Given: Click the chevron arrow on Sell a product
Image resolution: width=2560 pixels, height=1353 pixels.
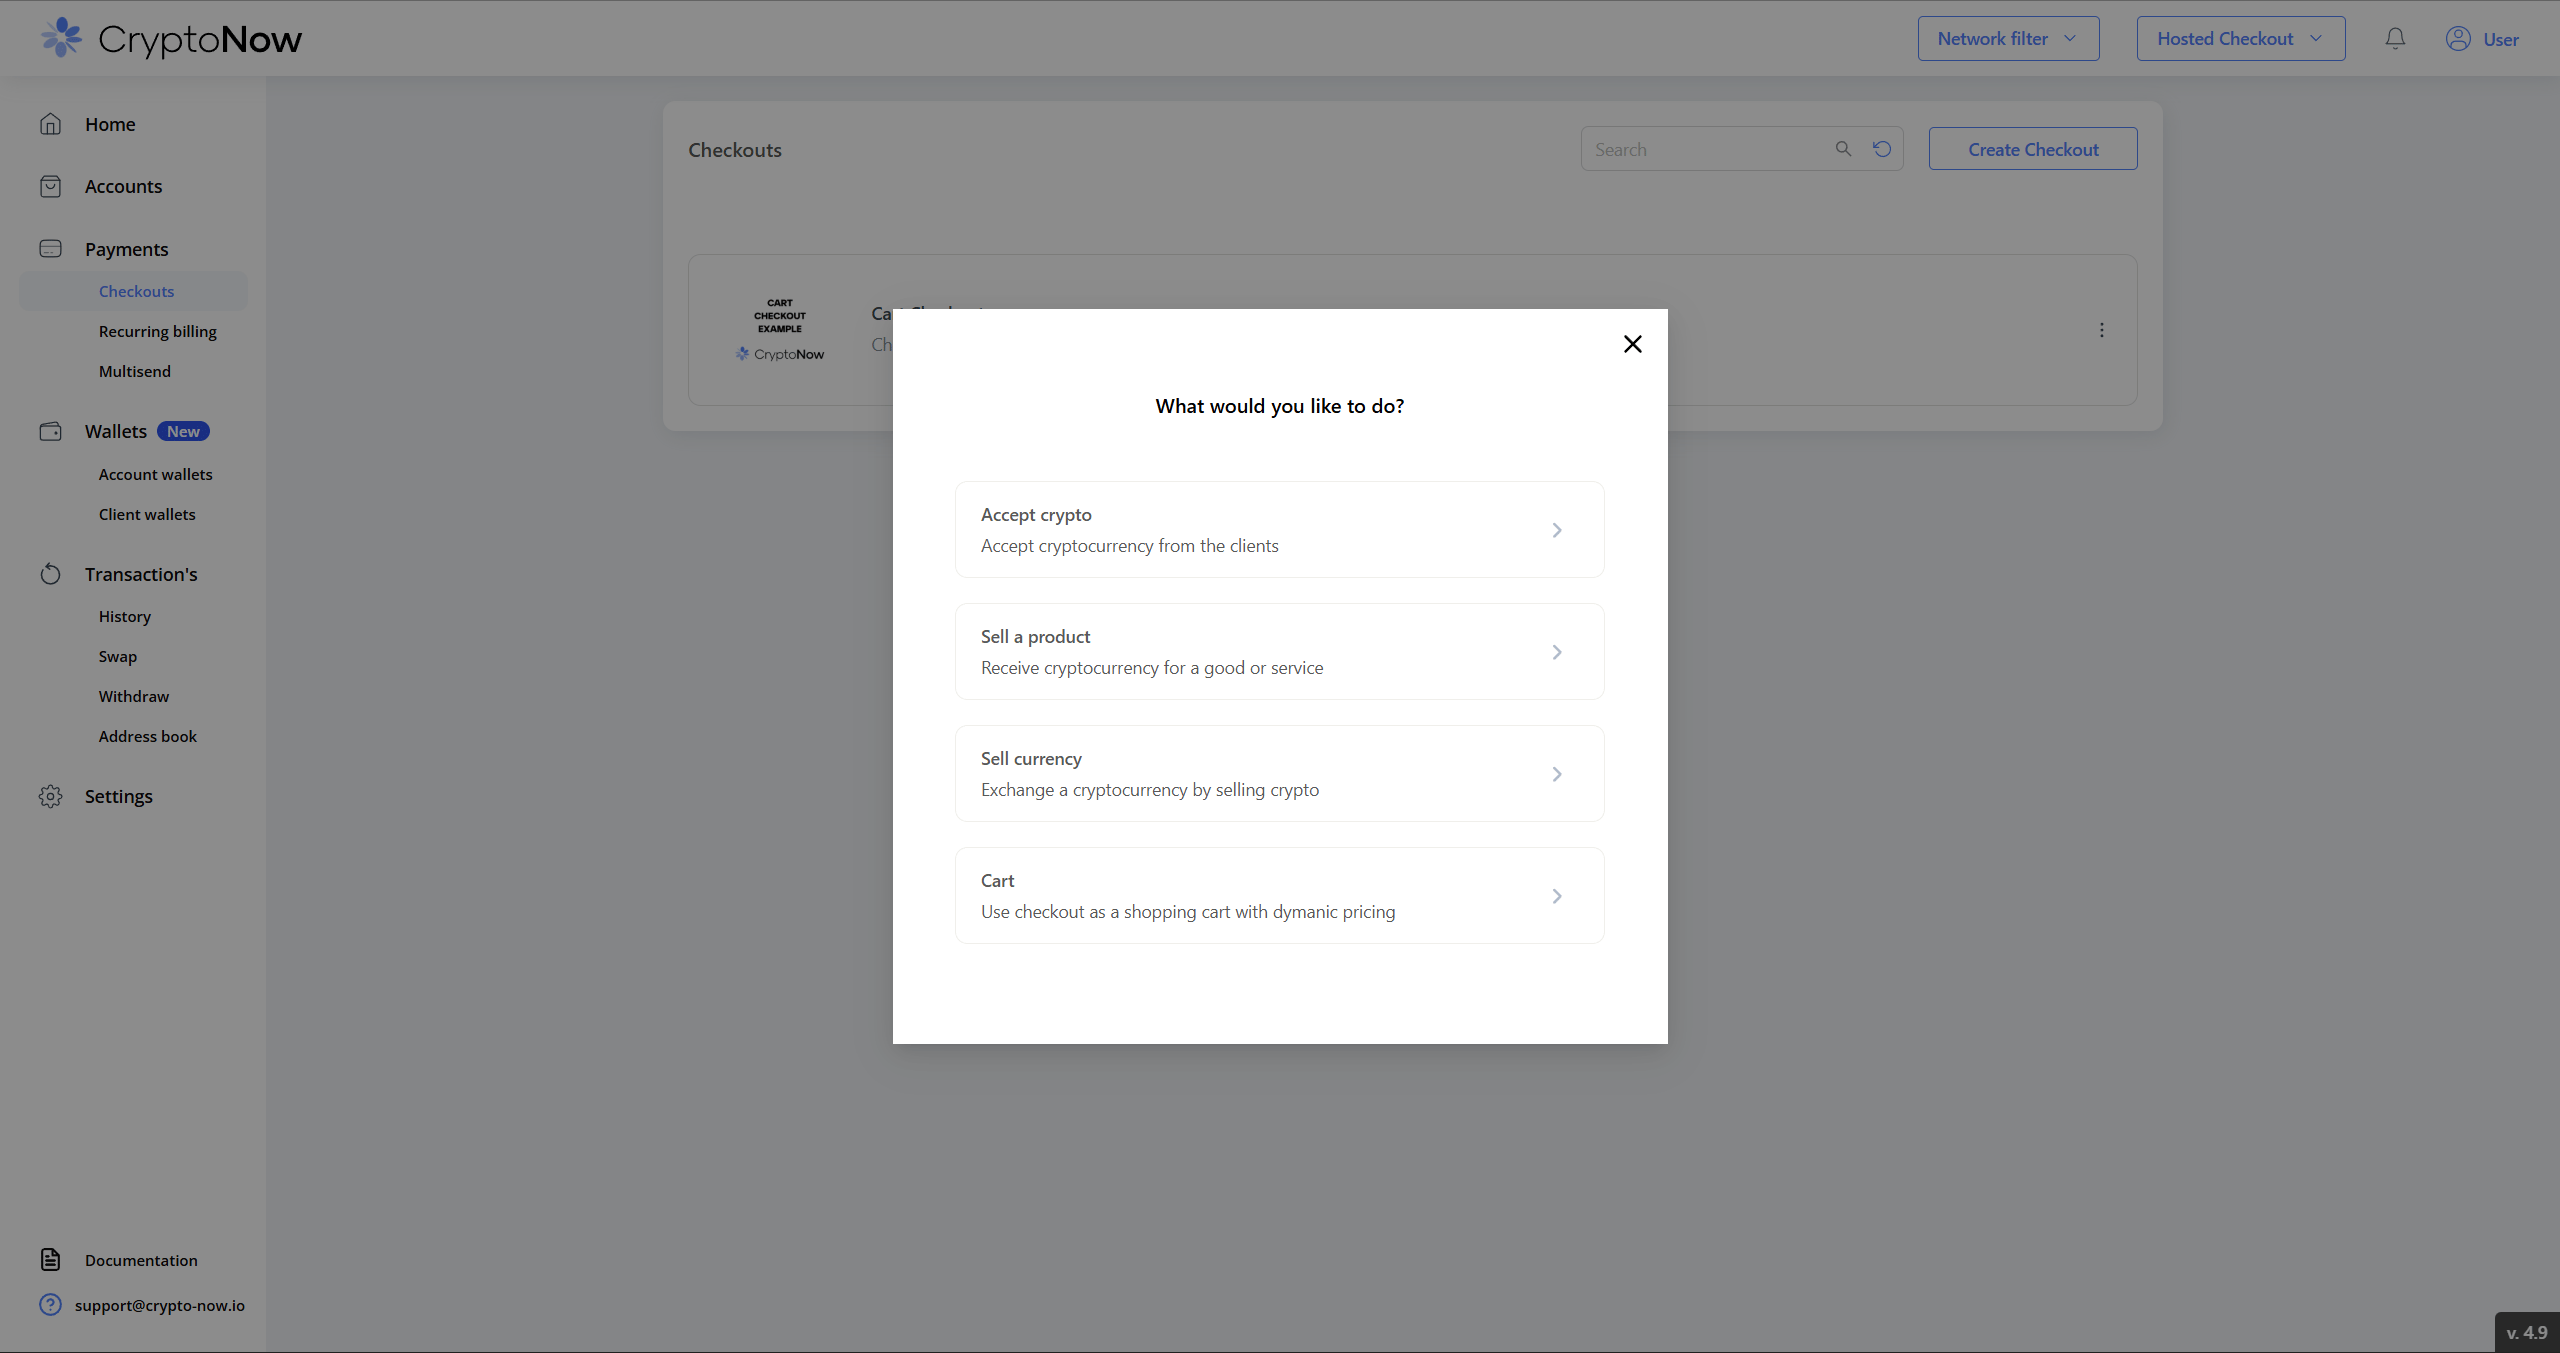Looking at the screenshot, I should coord(1557,652).
